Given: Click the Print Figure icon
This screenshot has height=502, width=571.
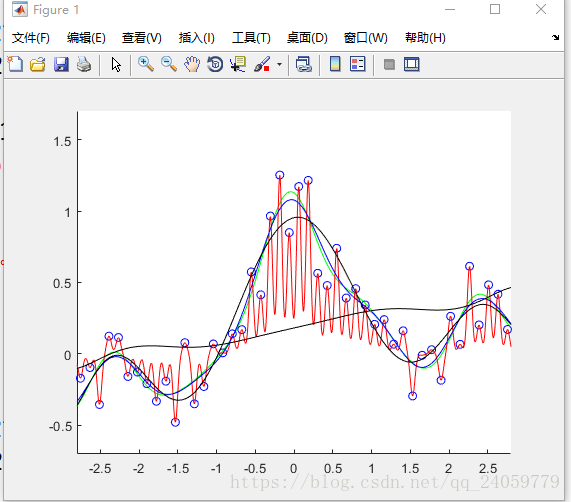Looking at the screenshot, I should click(x=84, y=64).
